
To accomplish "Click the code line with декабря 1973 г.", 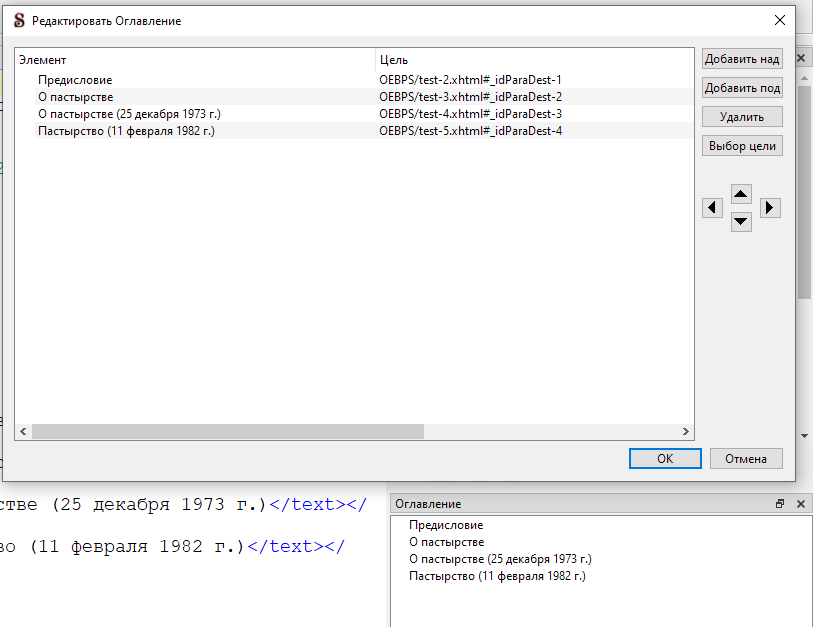I will click(x=183, y=505).
